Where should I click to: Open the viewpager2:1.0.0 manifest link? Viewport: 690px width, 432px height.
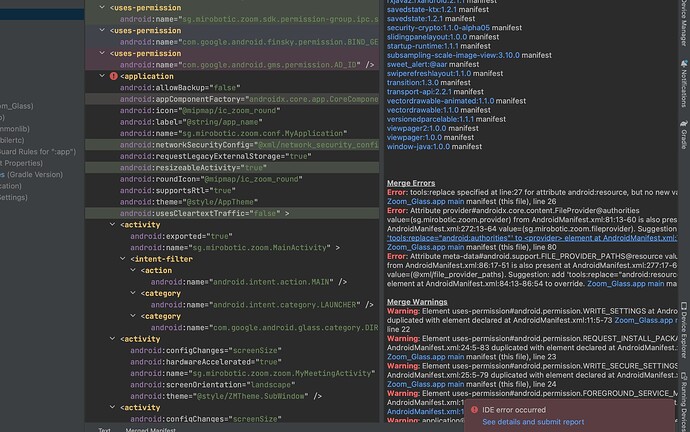[x=416, y=128]
